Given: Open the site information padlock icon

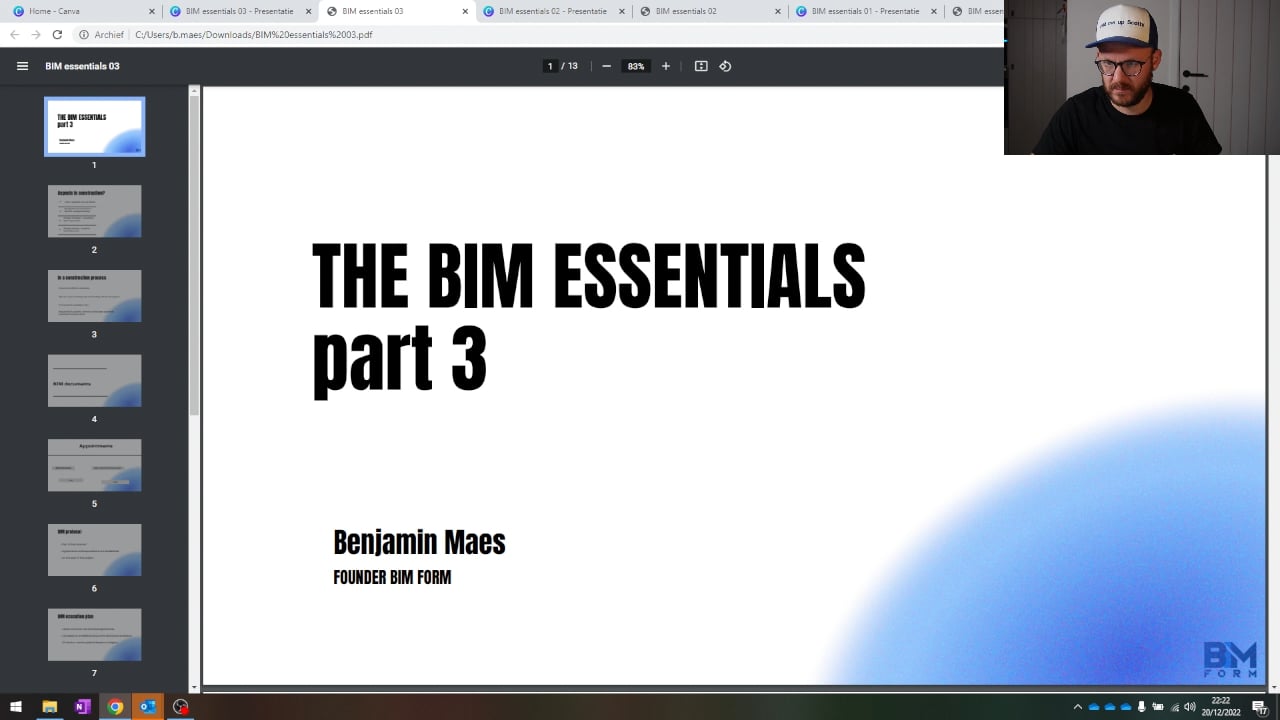Looking at the screenshot, I should pyautogui.click(x=86, y=33).
